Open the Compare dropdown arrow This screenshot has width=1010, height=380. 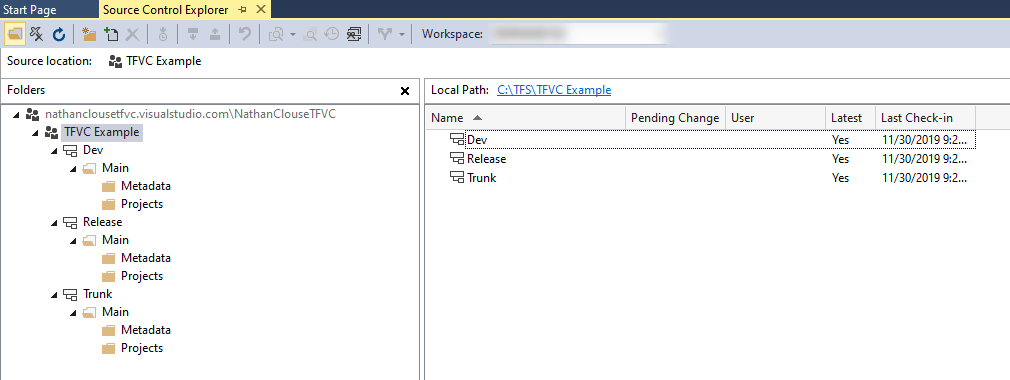293,34
